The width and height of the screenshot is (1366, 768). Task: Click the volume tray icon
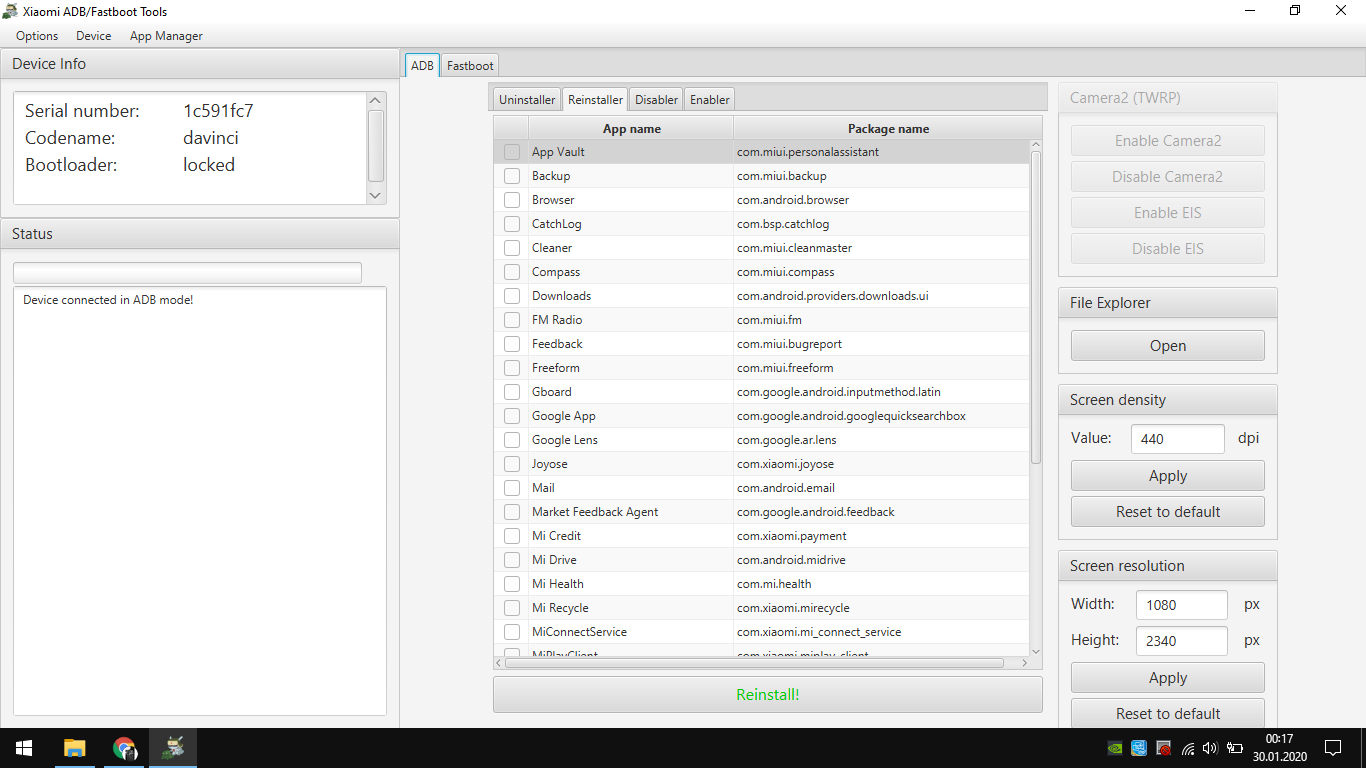(1211, 748)
